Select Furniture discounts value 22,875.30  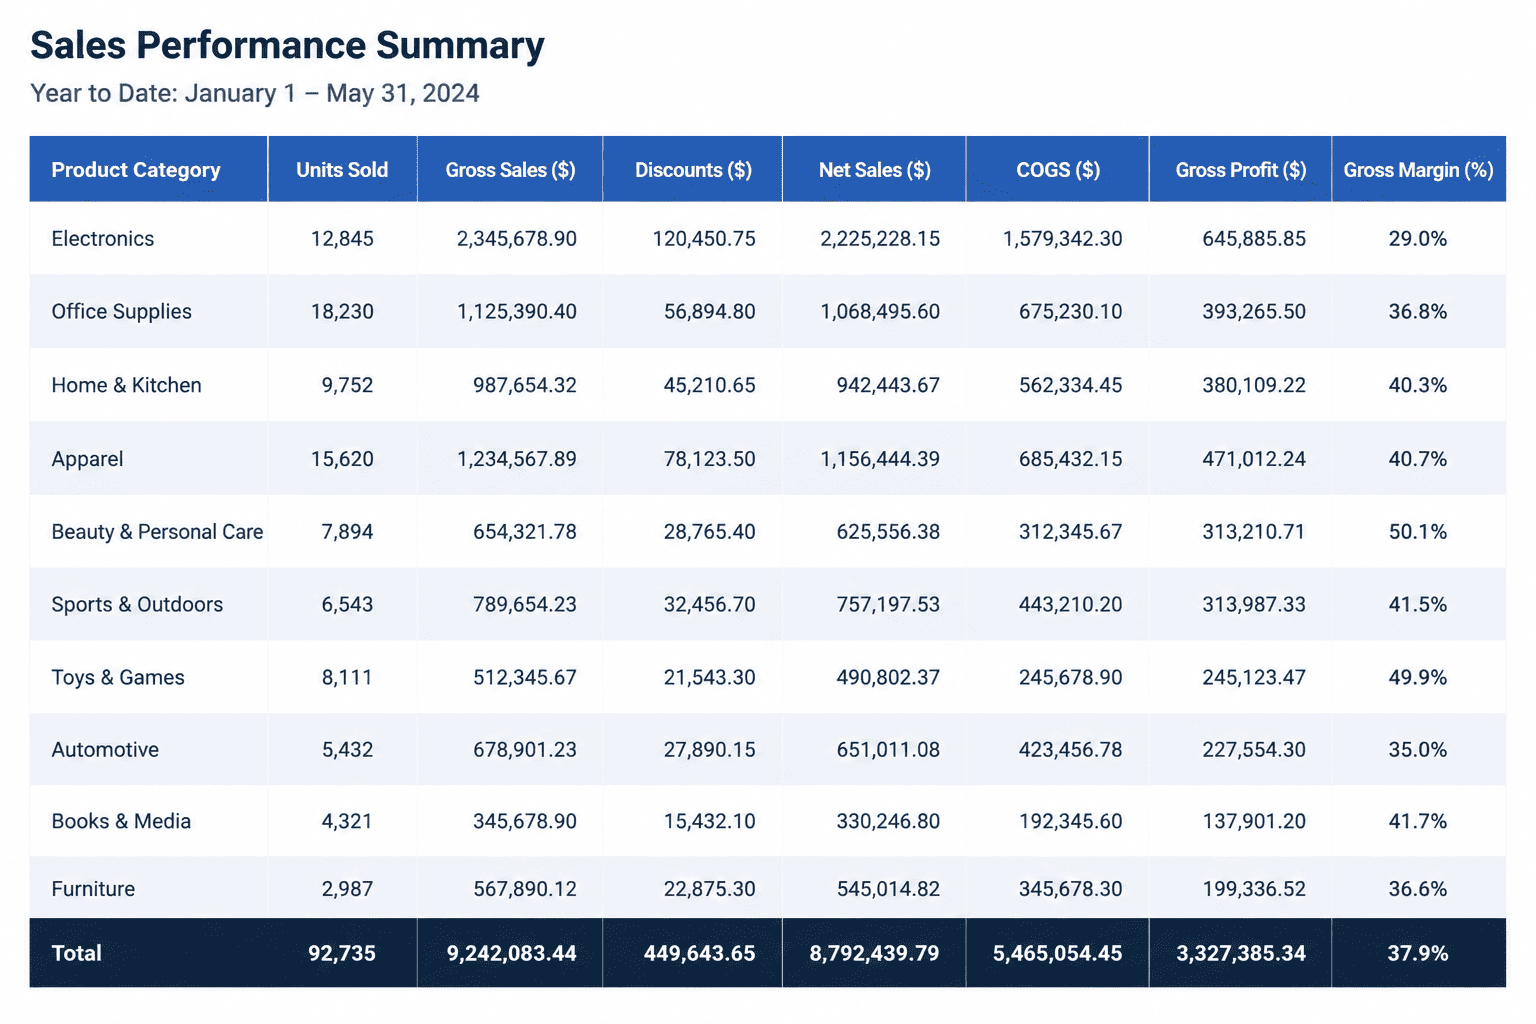click(x=710, y=889)
